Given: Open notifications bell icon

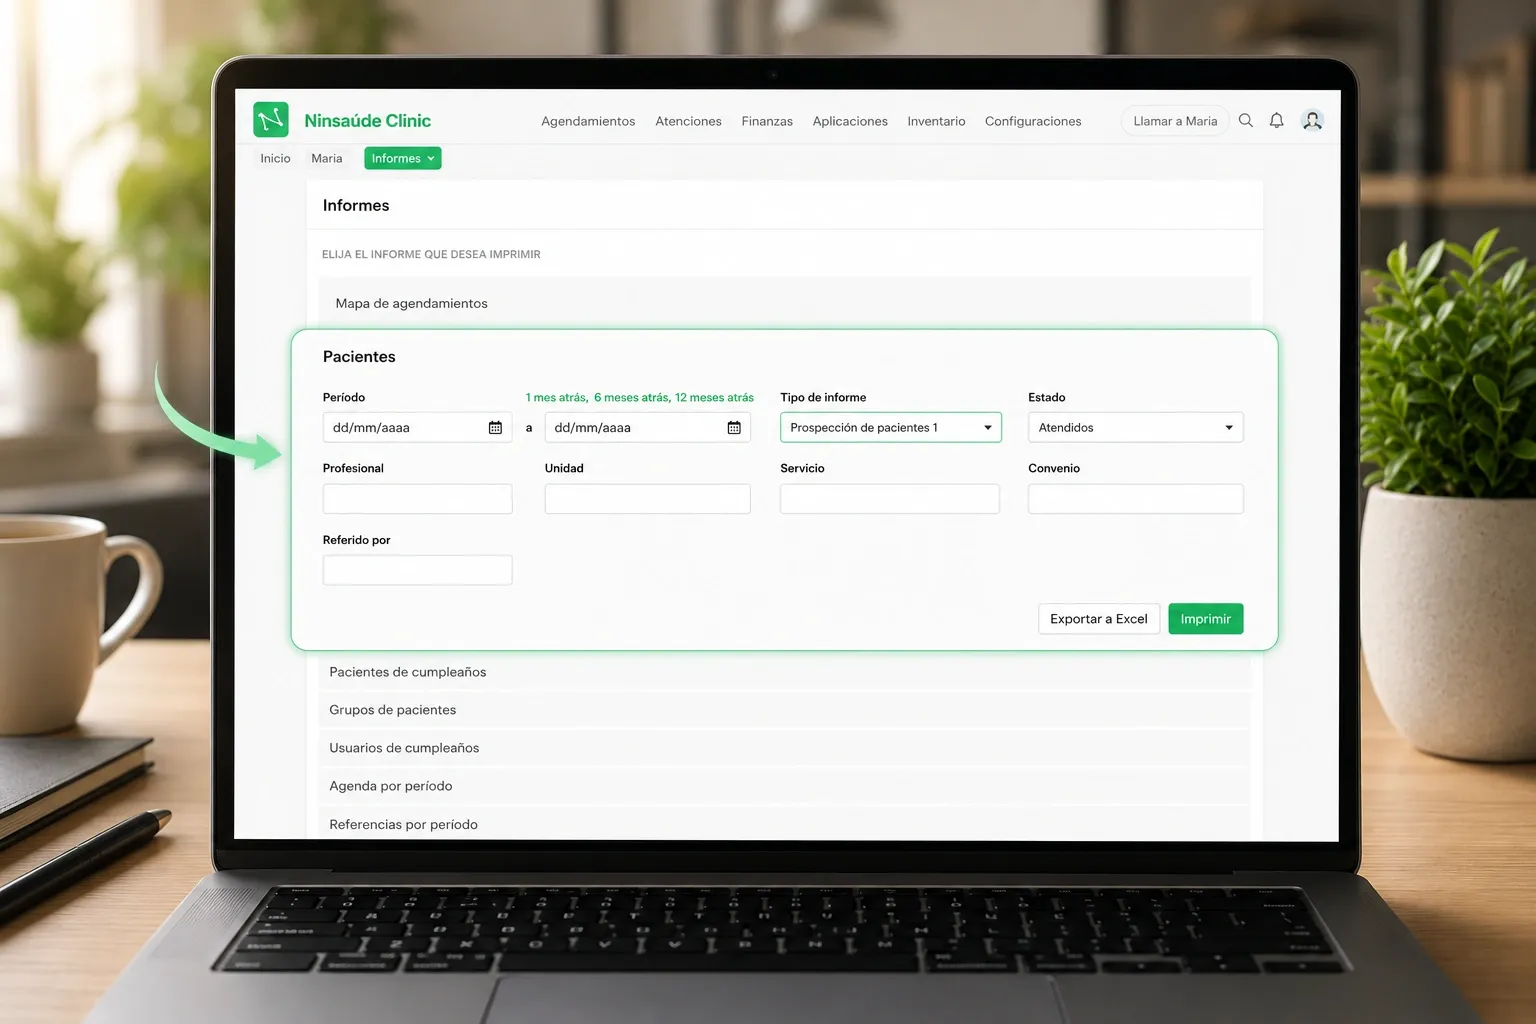Looking at the screenshot, I should coord(1277,121).
